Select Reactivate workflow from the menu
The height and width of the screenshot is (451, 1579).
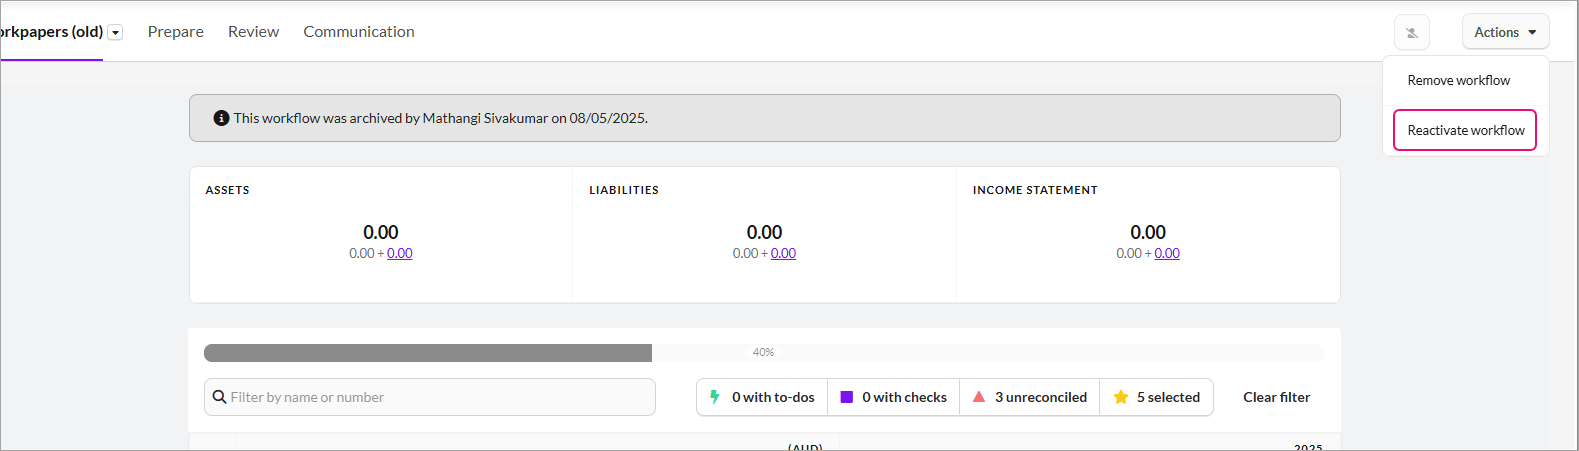[1465, 130]
